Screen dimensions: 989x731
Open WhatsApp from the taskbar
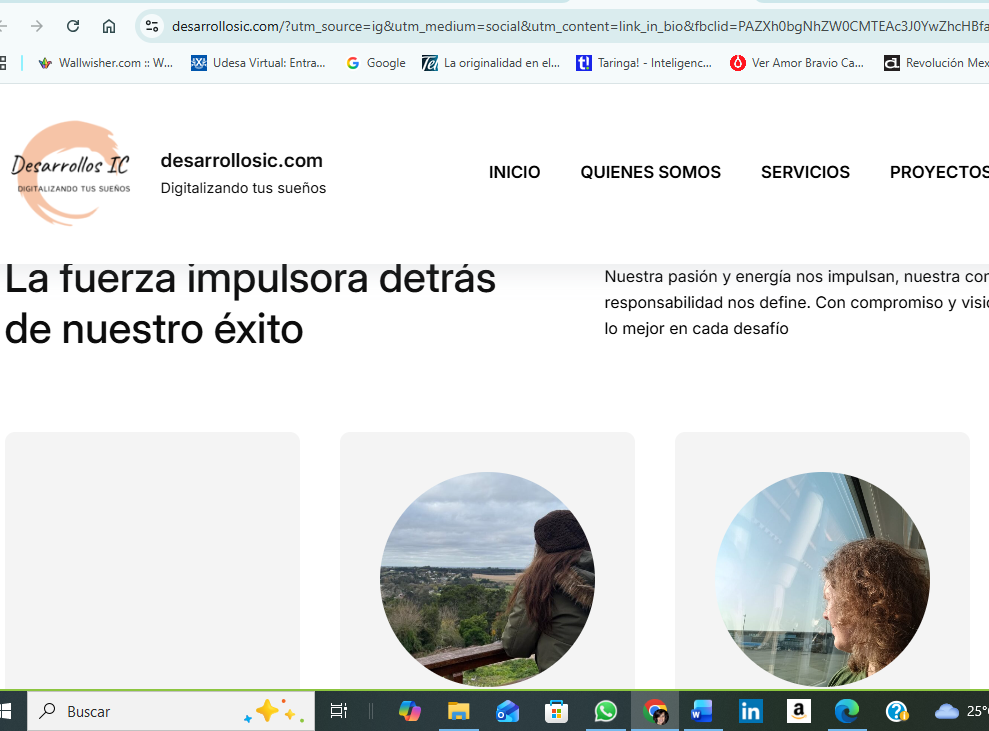605,711
